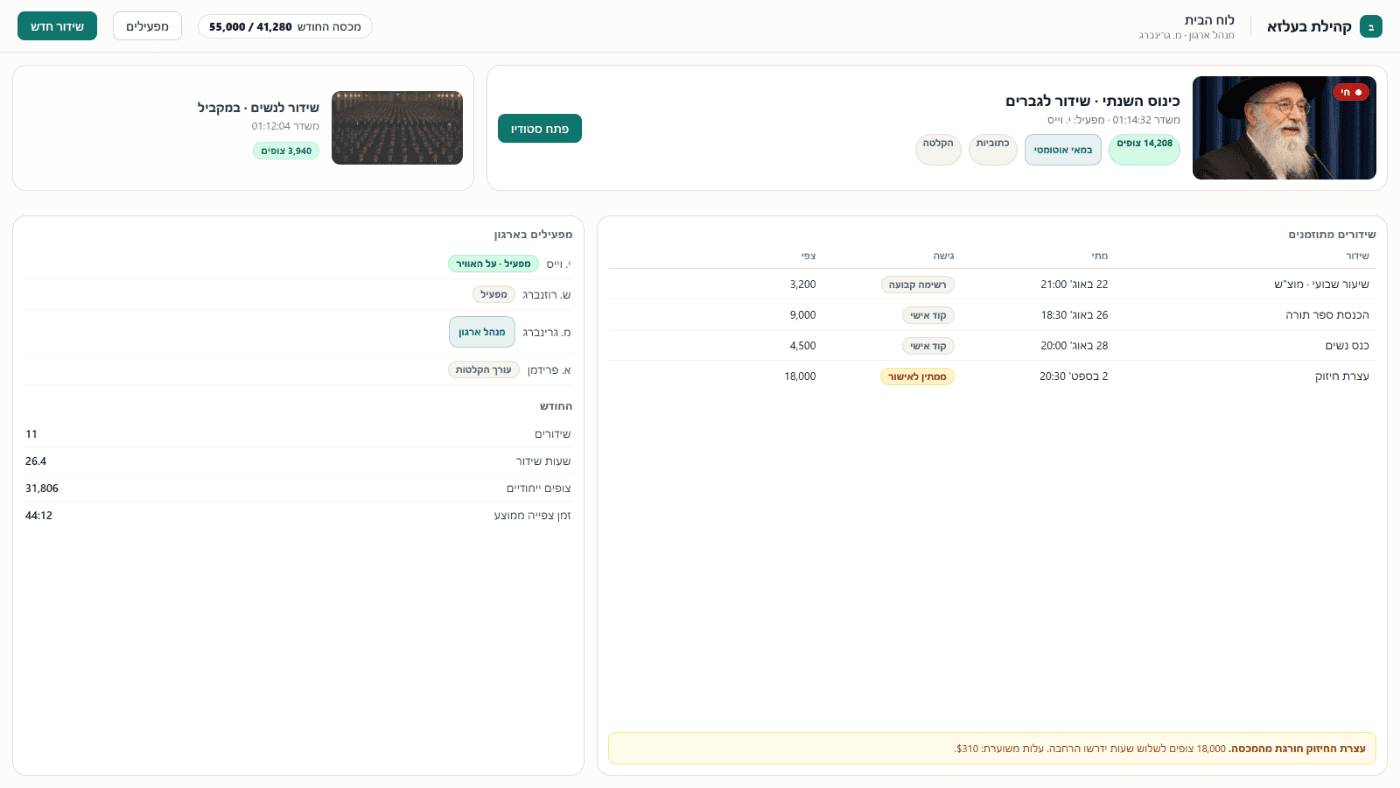Click the קהילת בעלזא logo icon

point(1371,26)
